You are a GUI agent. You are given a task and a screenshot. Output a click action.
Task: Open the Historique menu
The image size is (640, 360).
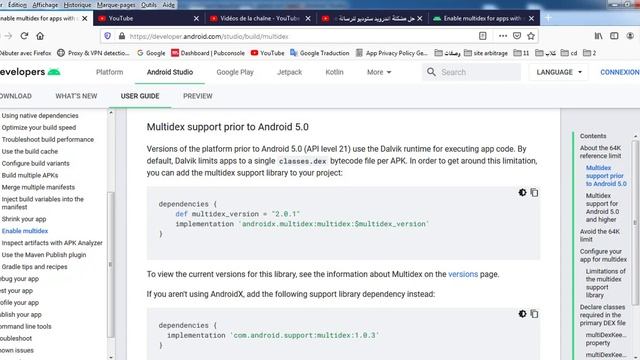click(78, 5)
